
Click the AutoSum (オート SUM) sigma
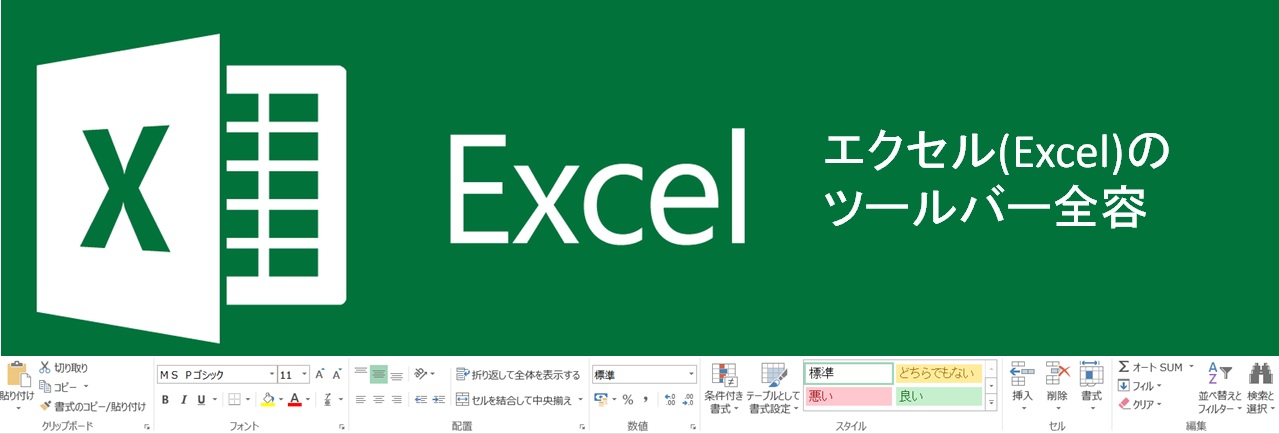tap(1123, 367)
